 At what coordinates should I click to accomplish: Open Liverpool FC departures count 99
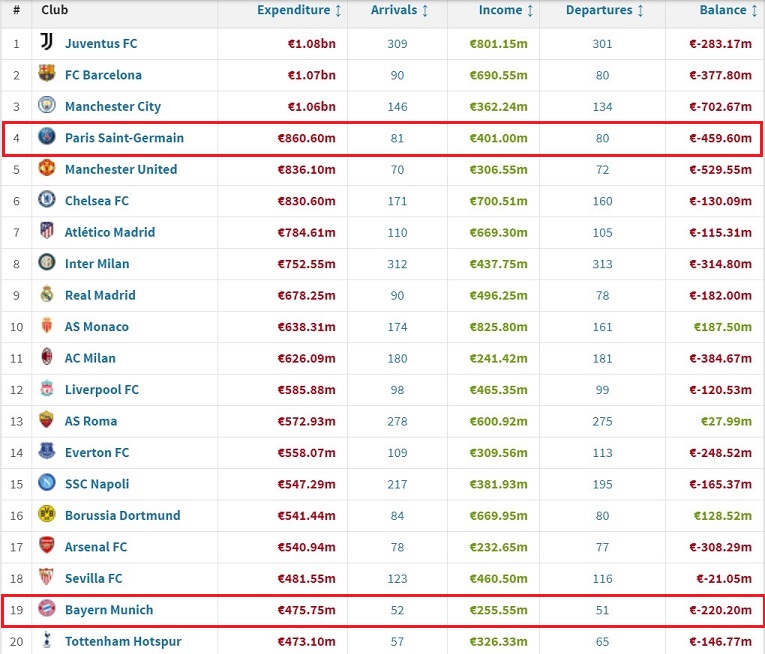tap(603, 390)
